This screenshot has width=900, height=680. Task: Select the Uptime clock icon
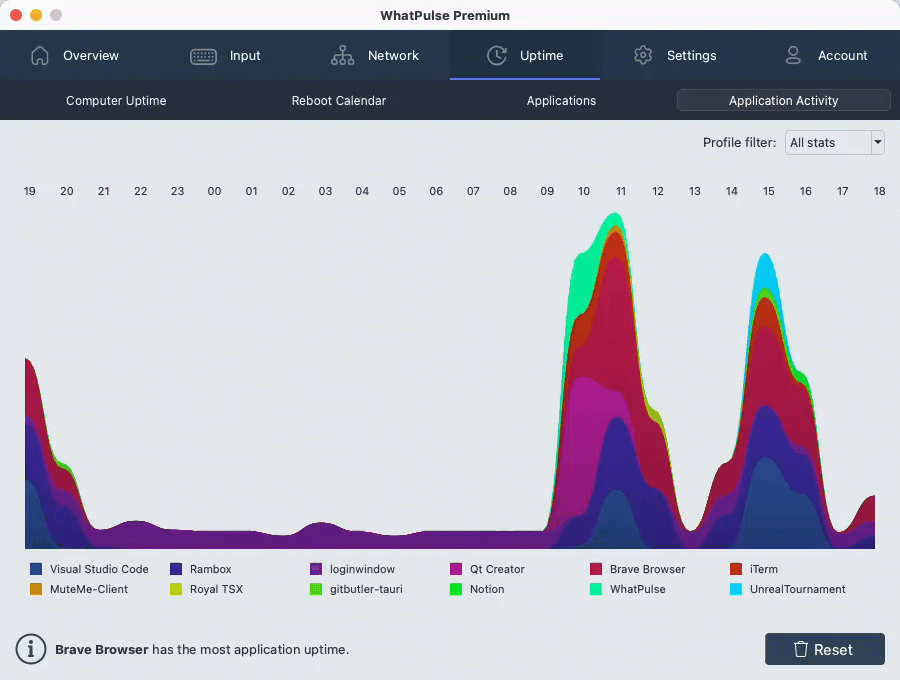click(497, 56)
